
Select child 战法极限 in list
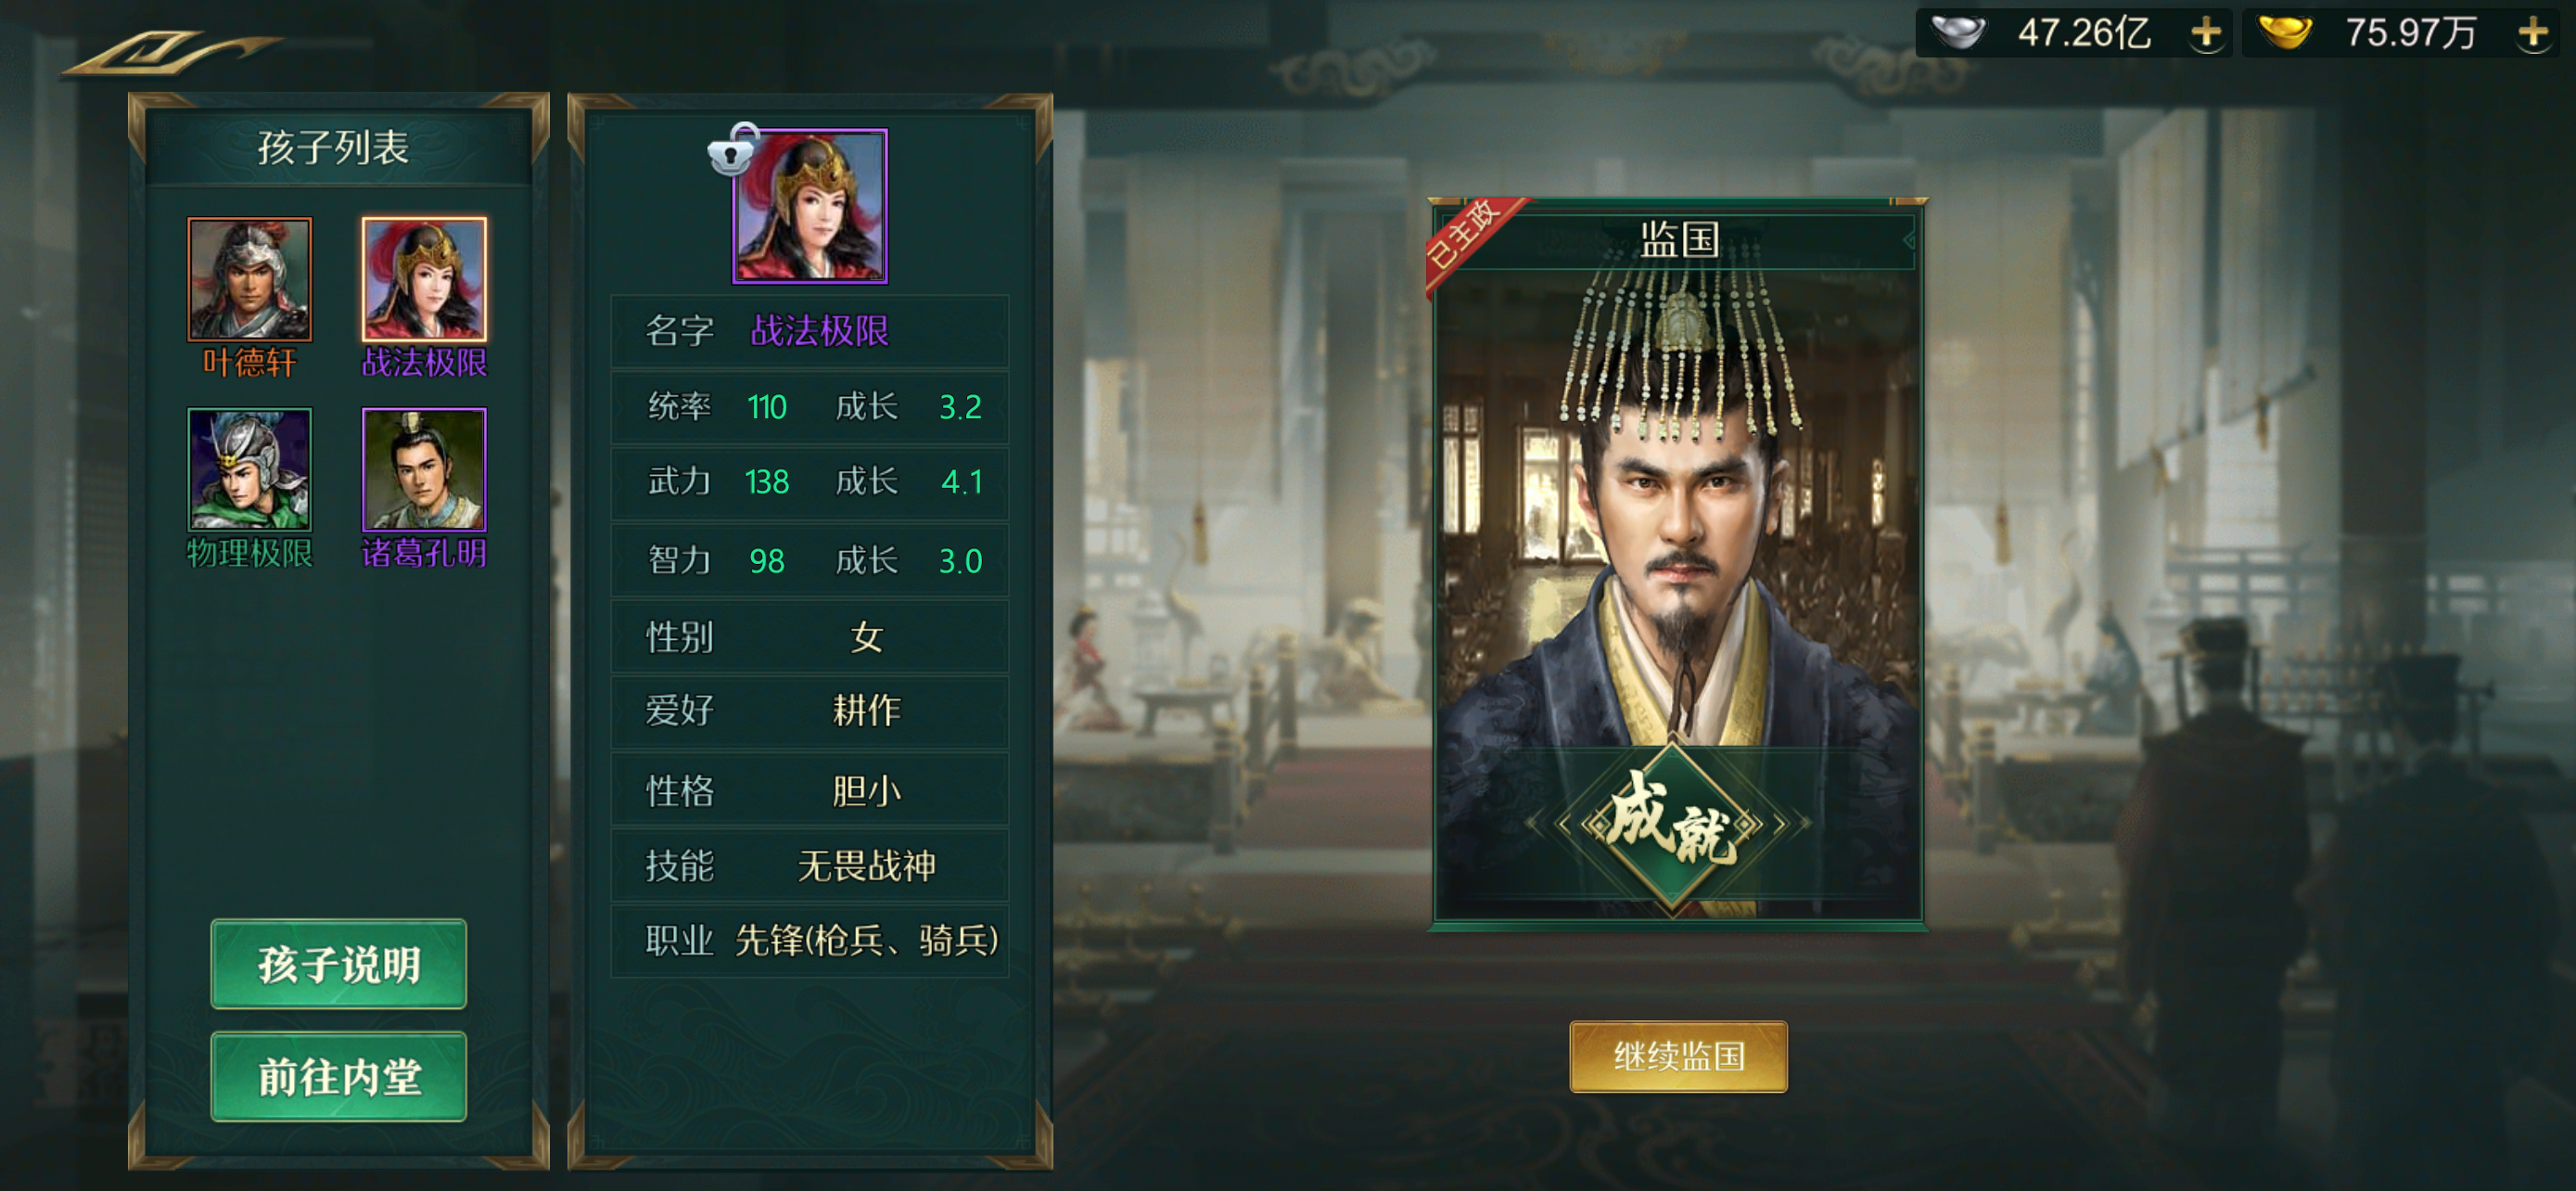(x=424, y=280)
